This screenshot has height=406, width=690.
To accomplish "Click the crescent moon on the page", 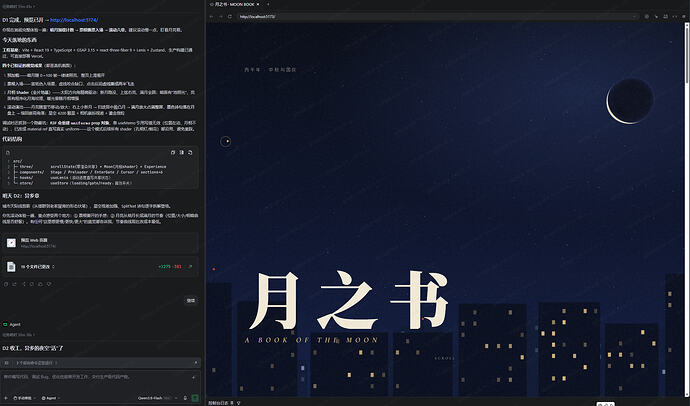I will click(630, 101).
